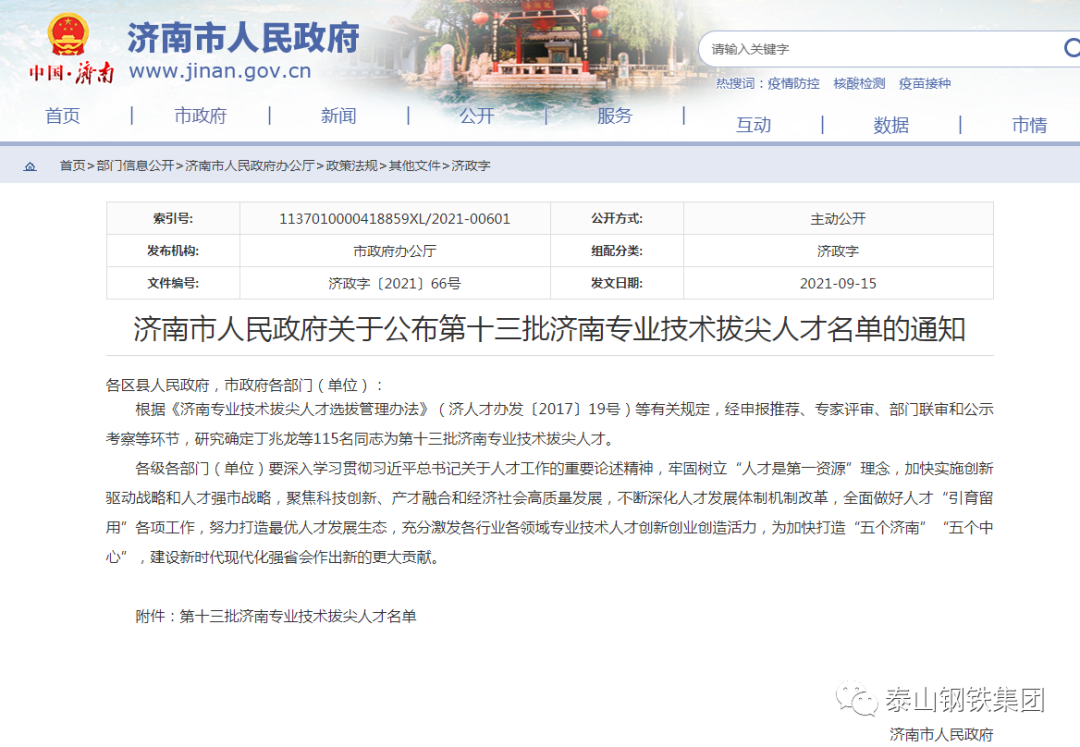The width and height of the screenshot is (1080, 747).
Task: Open the 首页 navigation tab
Action: (63, 116)
